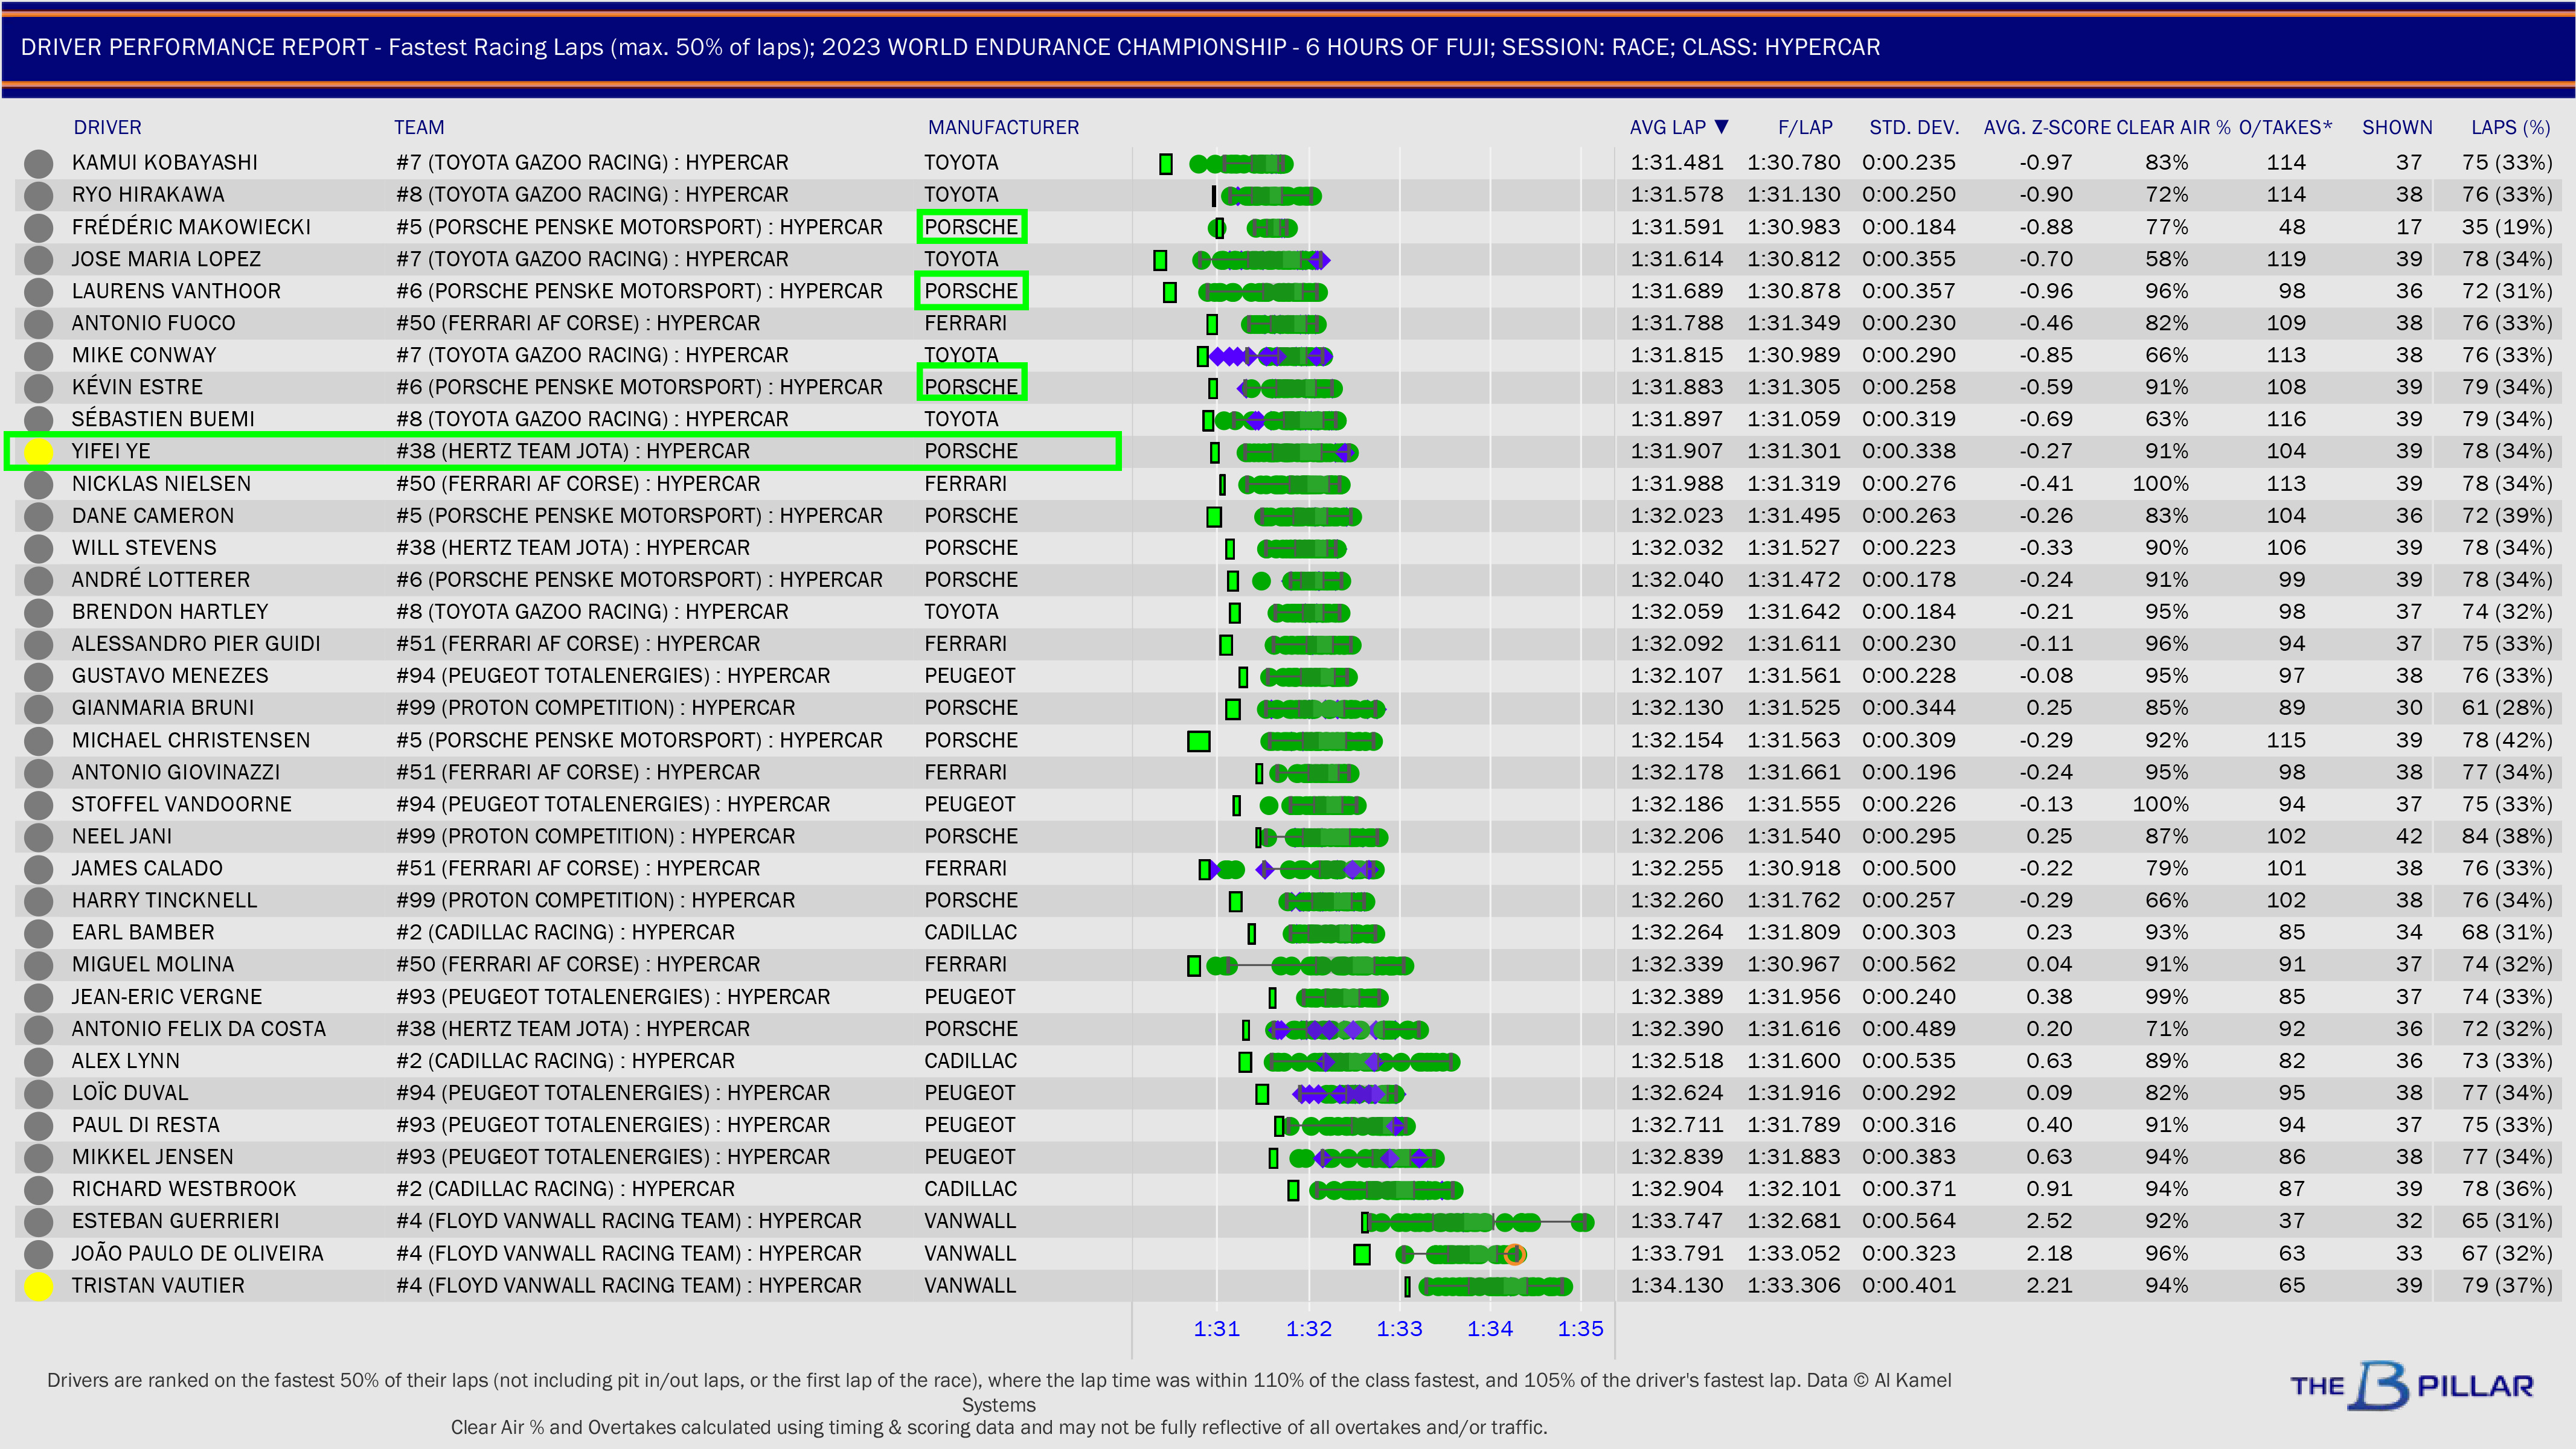Click the TEAM column header

pyautogui.click(x=419, y=127)
